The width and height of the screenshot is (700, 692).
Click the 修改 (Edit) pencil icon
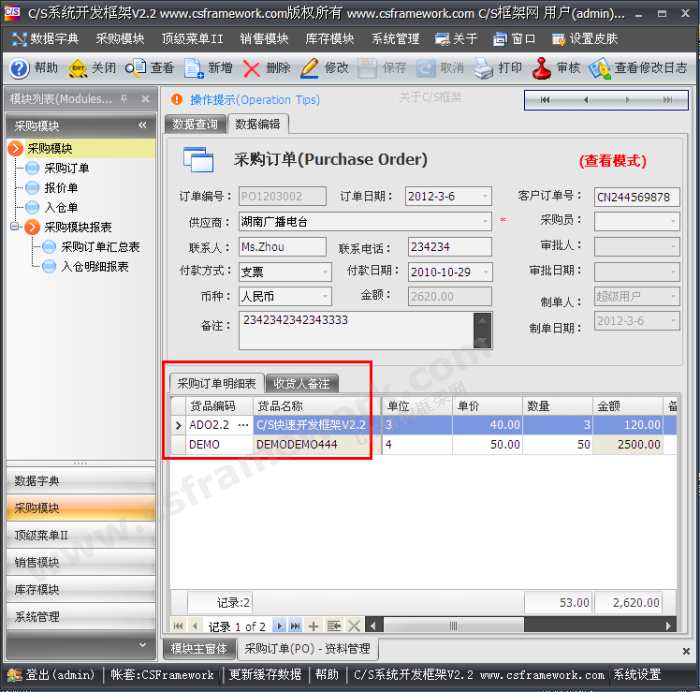310,68
